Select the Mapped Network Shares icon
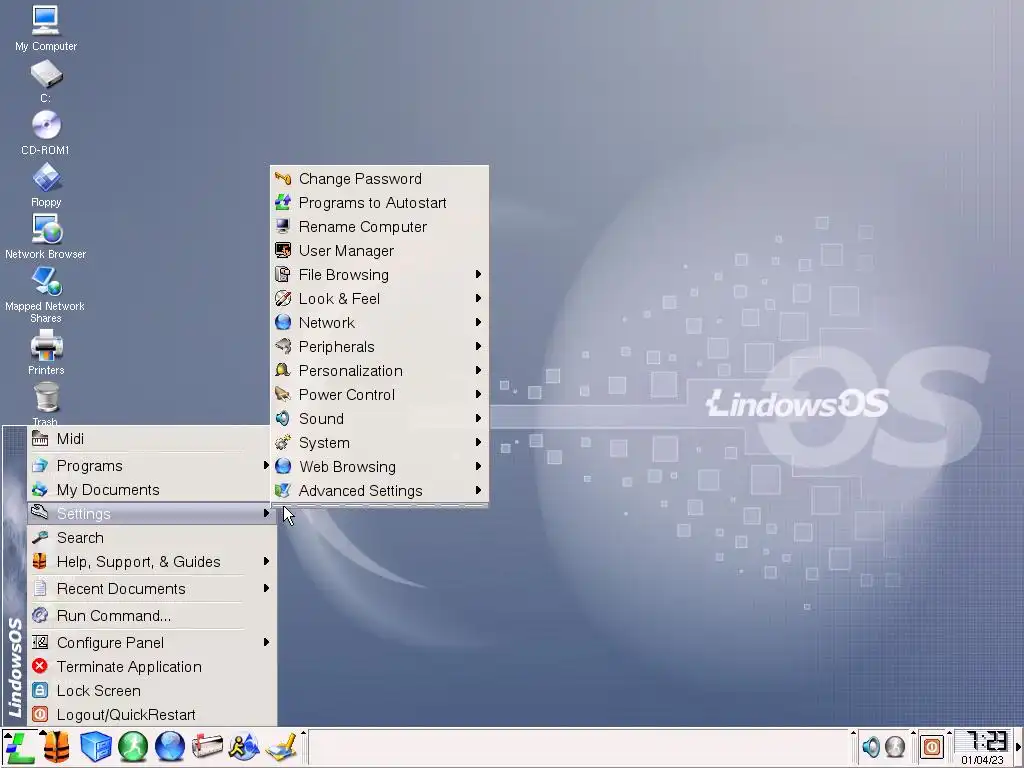The height and width of the screenshot is (768, 1024). [x=46, y=295]
